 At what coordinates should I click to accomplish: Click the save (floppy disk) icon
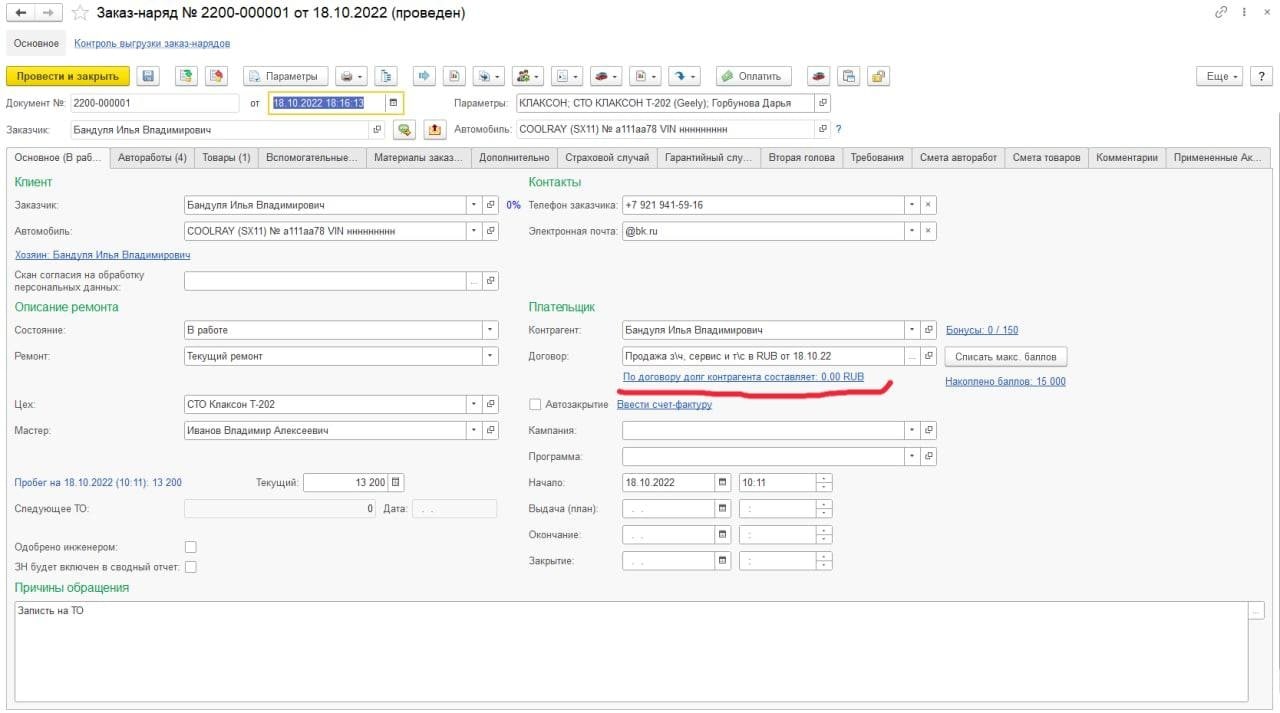click(148, 76)
